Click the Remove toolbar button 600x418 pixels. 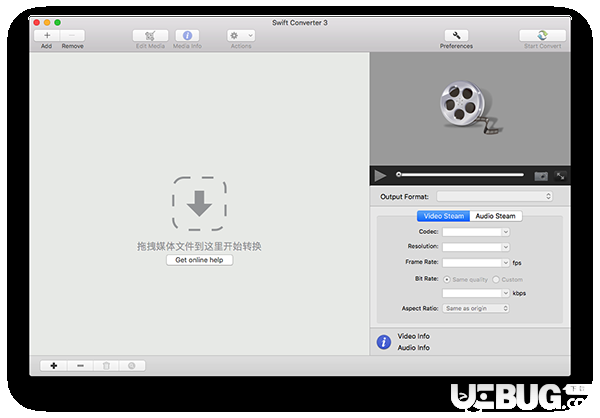point(72,36)
